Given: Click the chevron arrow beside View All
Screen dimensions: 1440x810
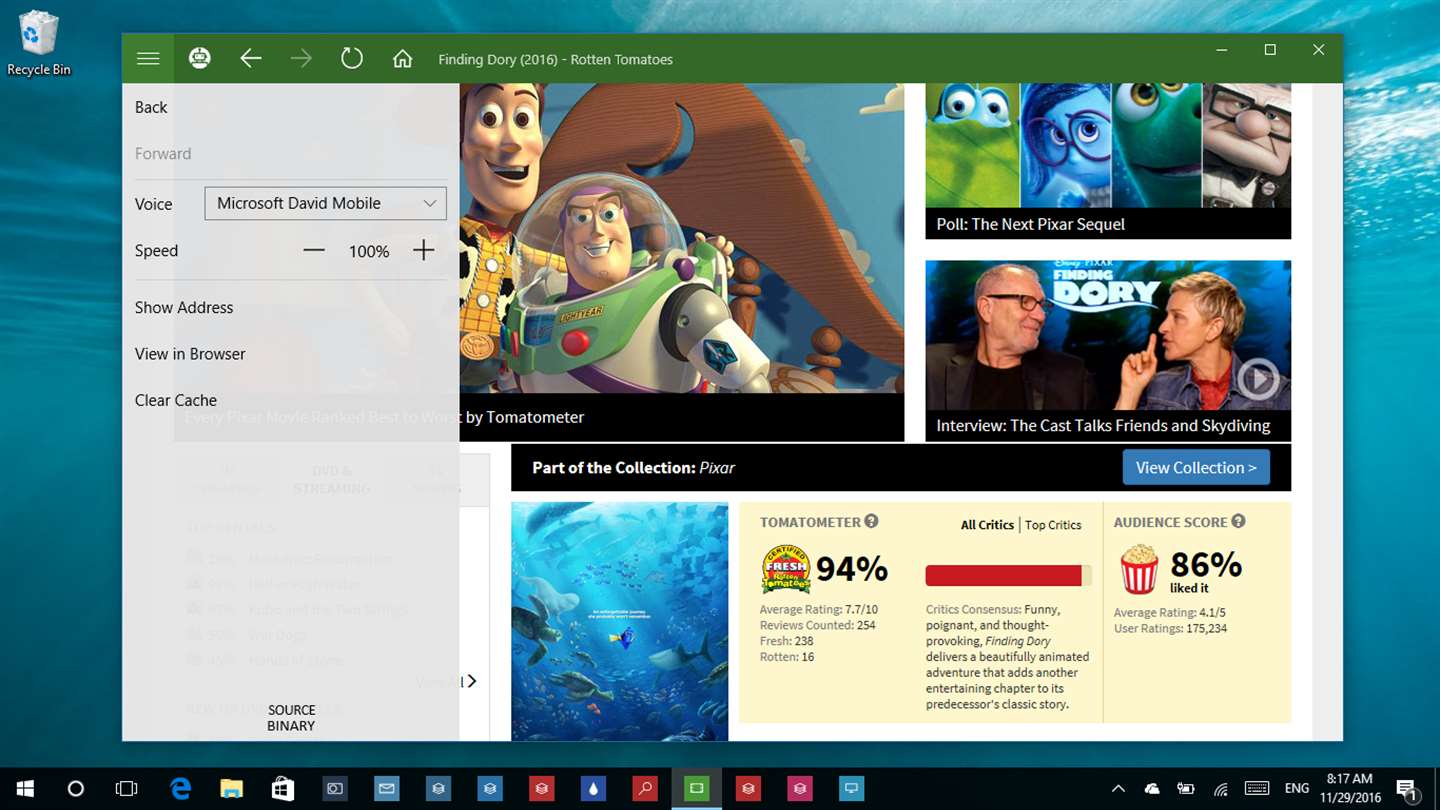Looking at the screenshot, I should [471, 681].
